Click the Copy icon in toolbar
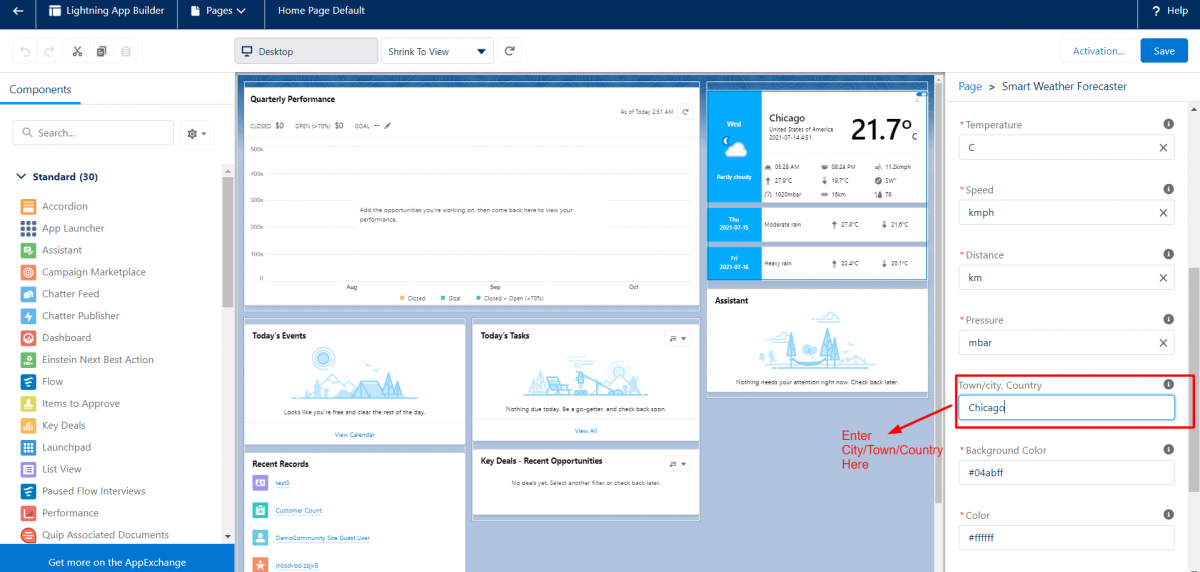This screenshot has width=1200, height=572. click(102, 51)
